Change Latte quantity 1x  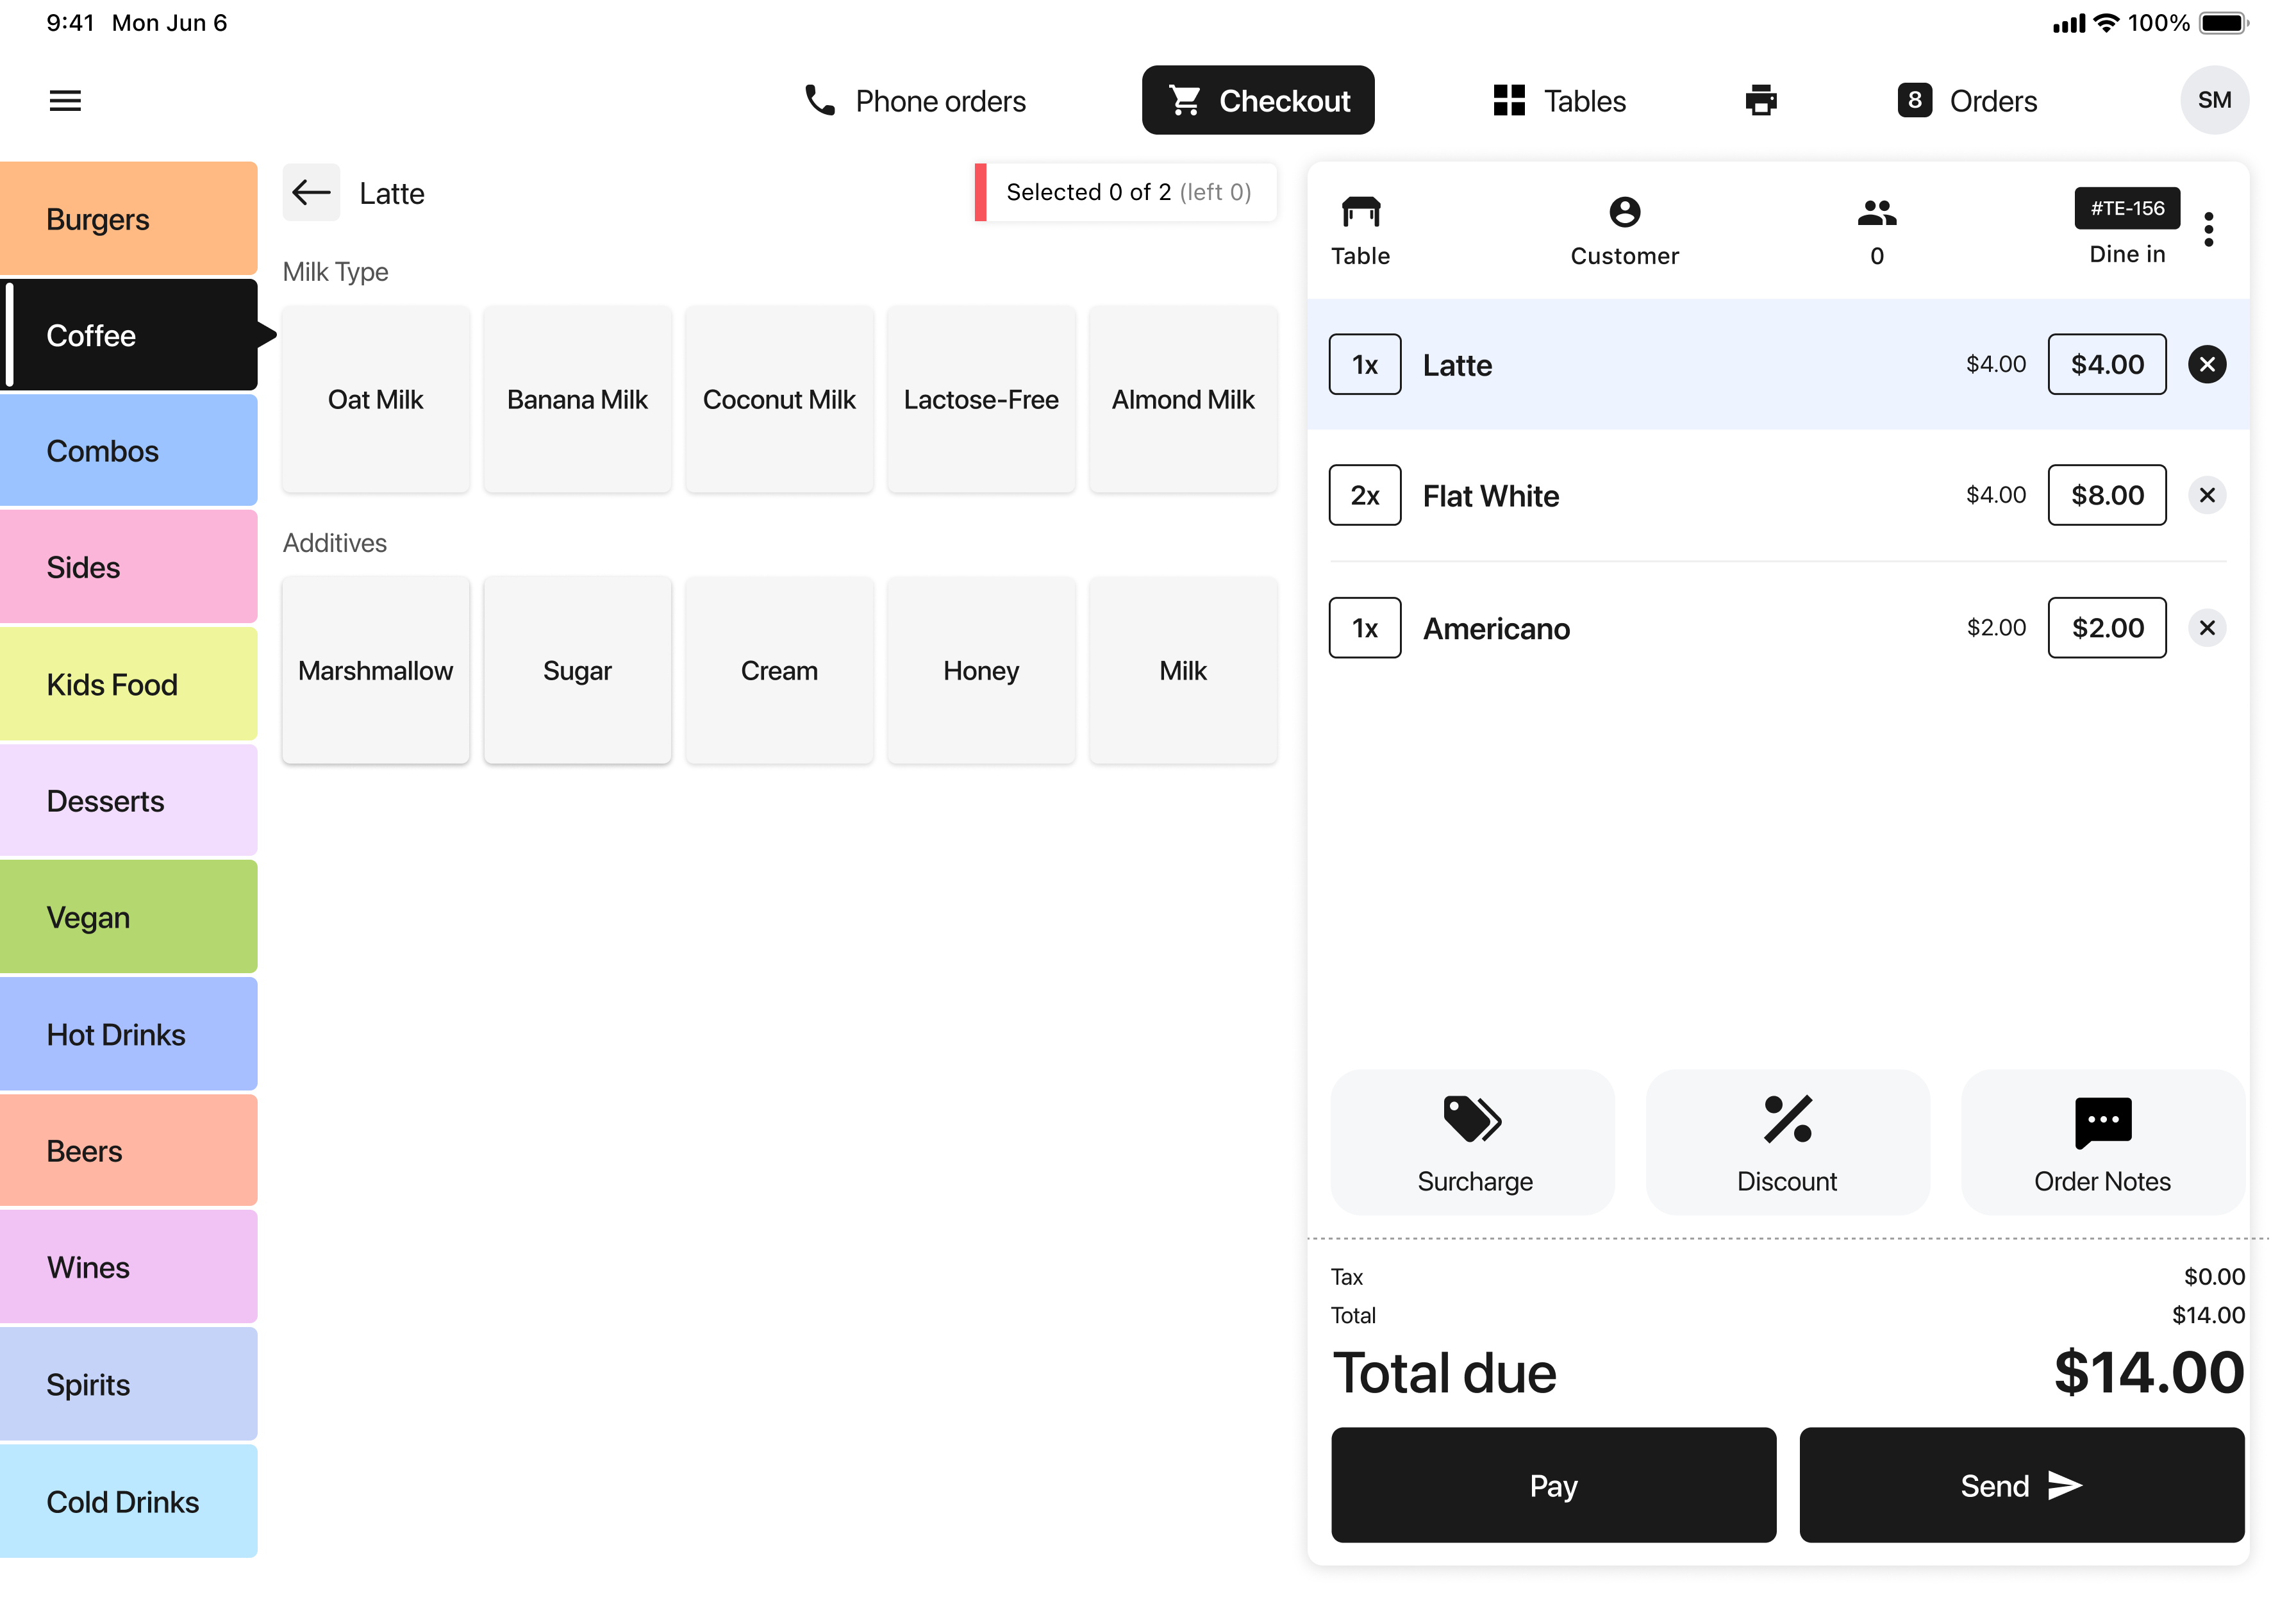click(x=1365, y=364)
